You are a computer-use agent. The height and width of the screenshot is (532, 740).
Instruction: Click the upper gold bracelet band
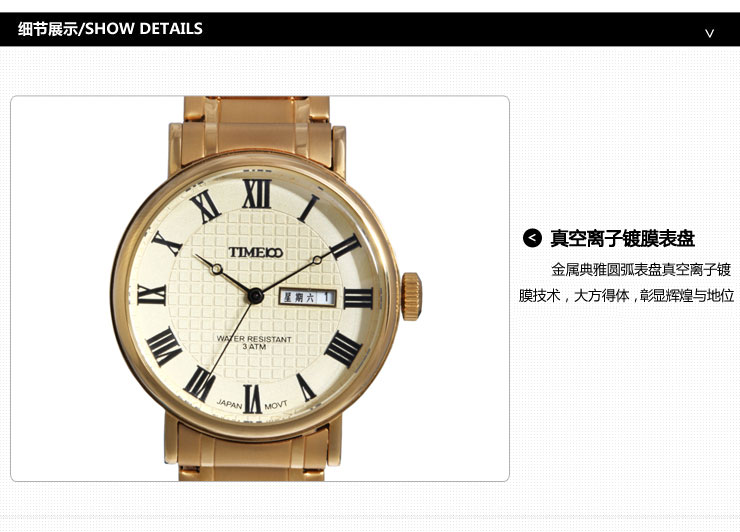click(257, 126)
